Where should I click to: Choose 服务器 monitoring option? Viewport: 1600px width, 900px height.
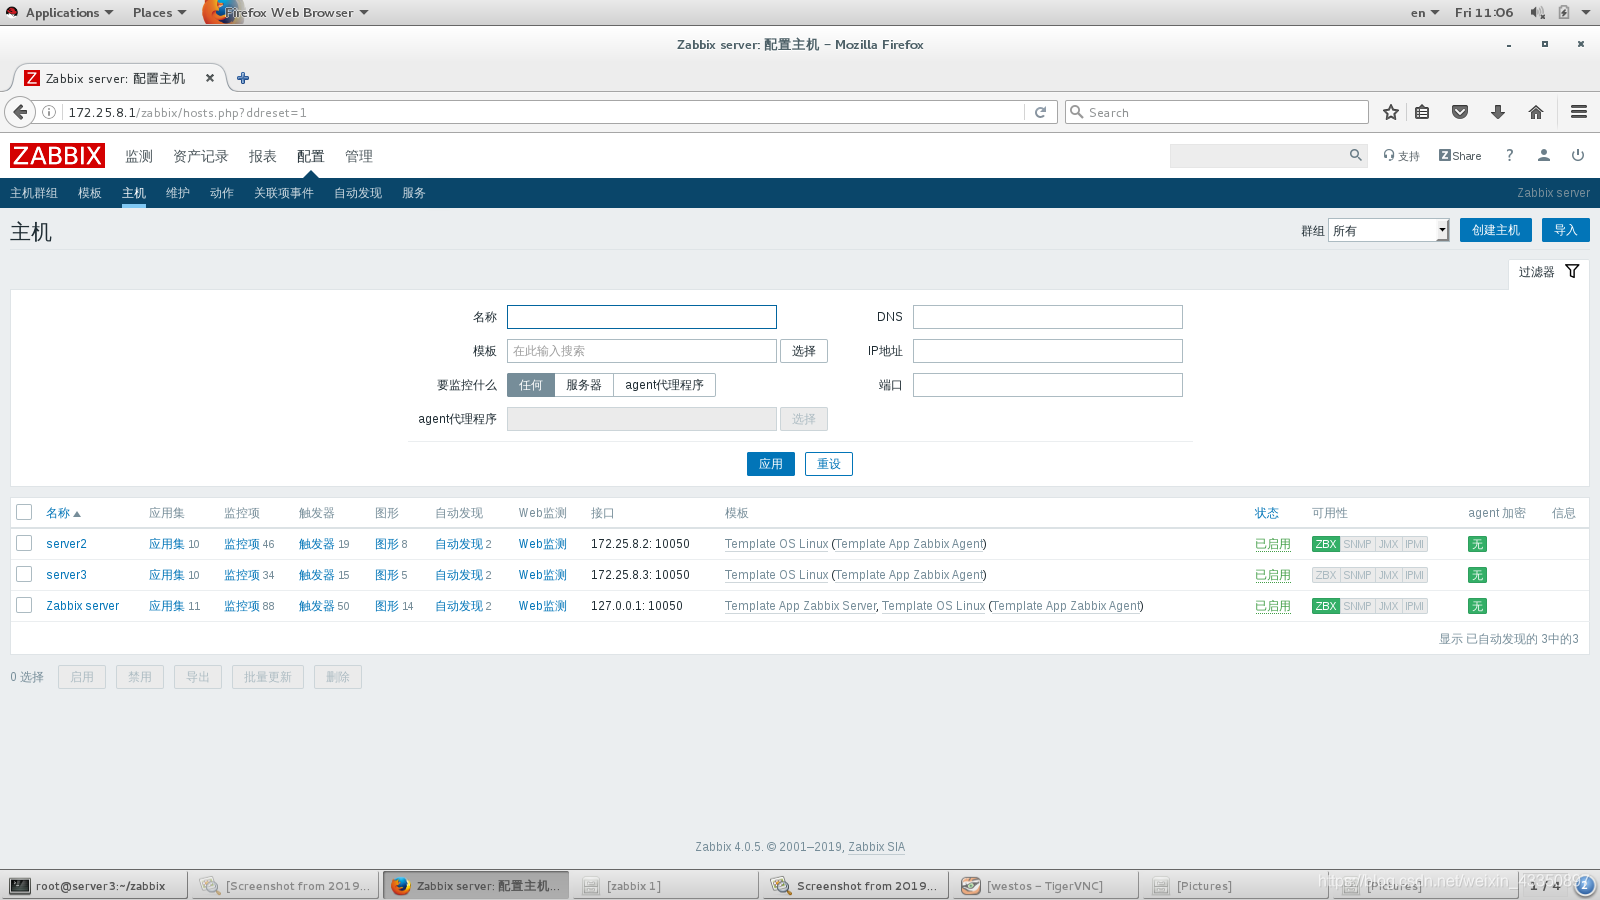click(x=584, y=385)
